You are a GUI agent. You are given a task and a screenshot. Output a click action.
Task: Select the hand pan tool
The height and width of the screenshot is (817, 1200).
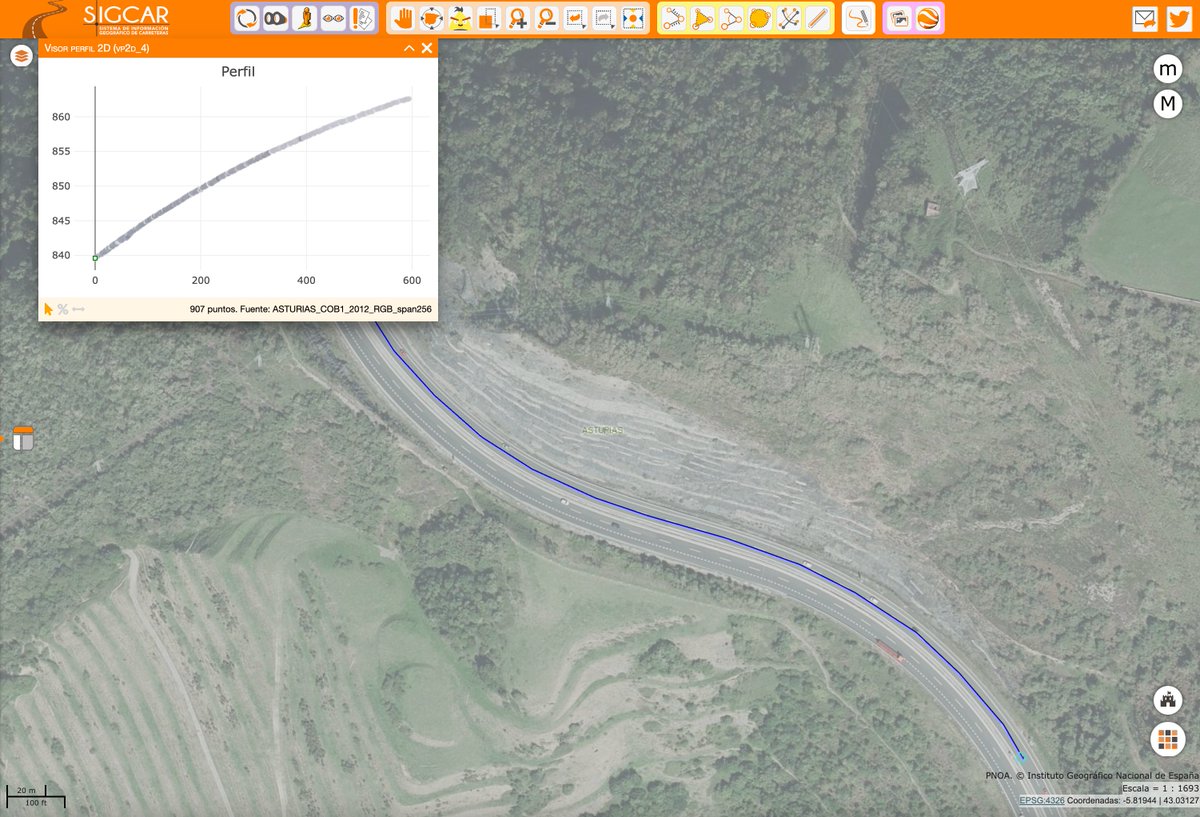(x=402, y=18)
